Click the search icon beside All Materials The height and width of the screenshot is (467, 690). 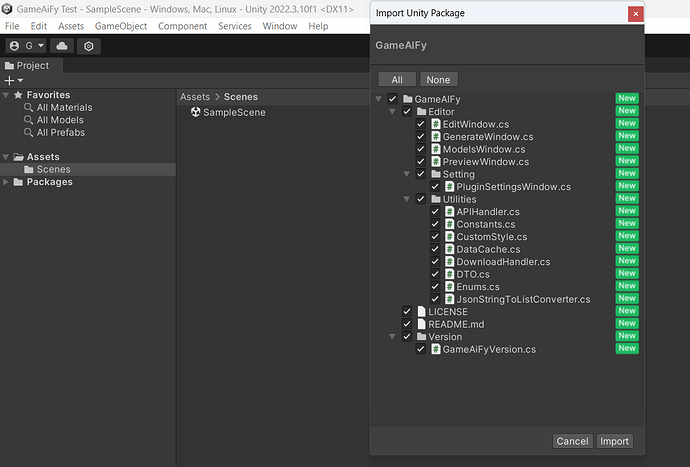tap(29, 107)
